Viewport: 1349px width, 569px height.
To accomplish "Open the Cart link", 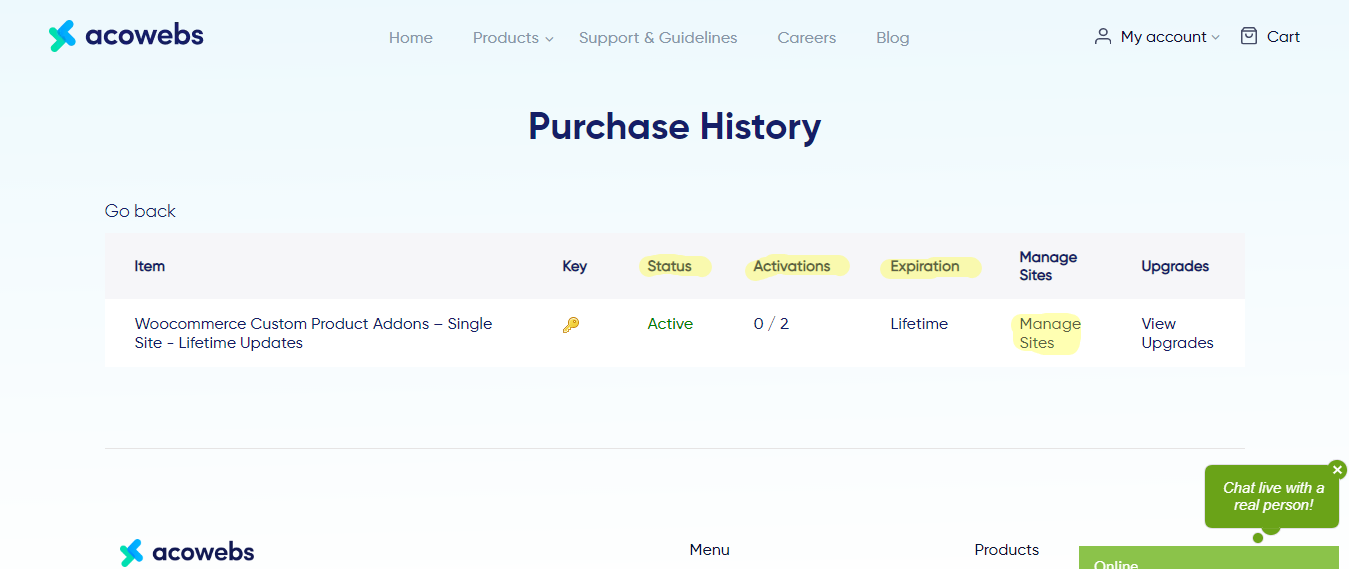I will (1283, 37).
